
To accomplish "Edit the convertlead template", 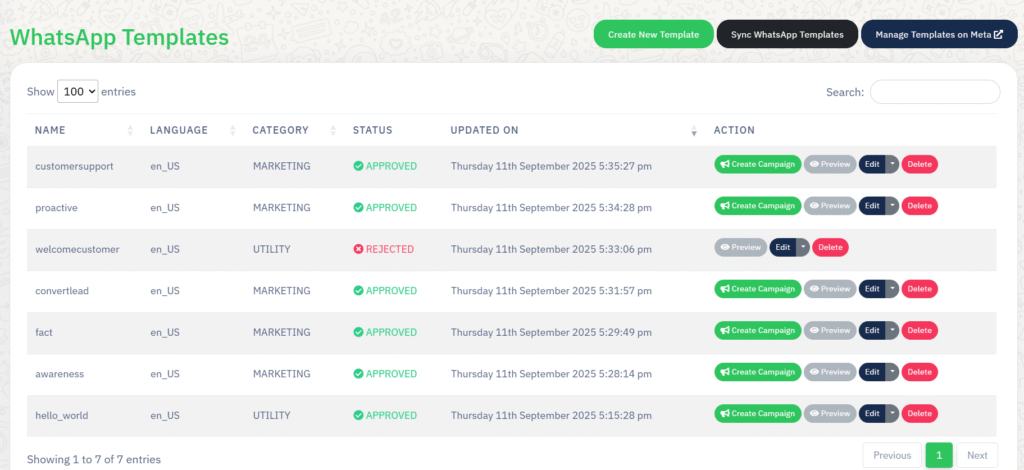I will 872,289.
